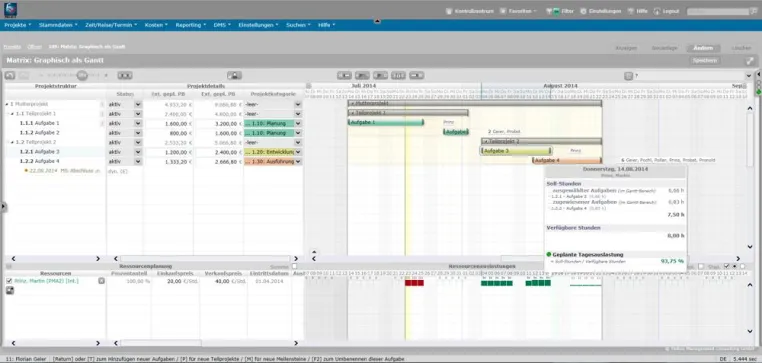
Task: Switch to the Ändern tab
Action: click(x=703, y=48)
